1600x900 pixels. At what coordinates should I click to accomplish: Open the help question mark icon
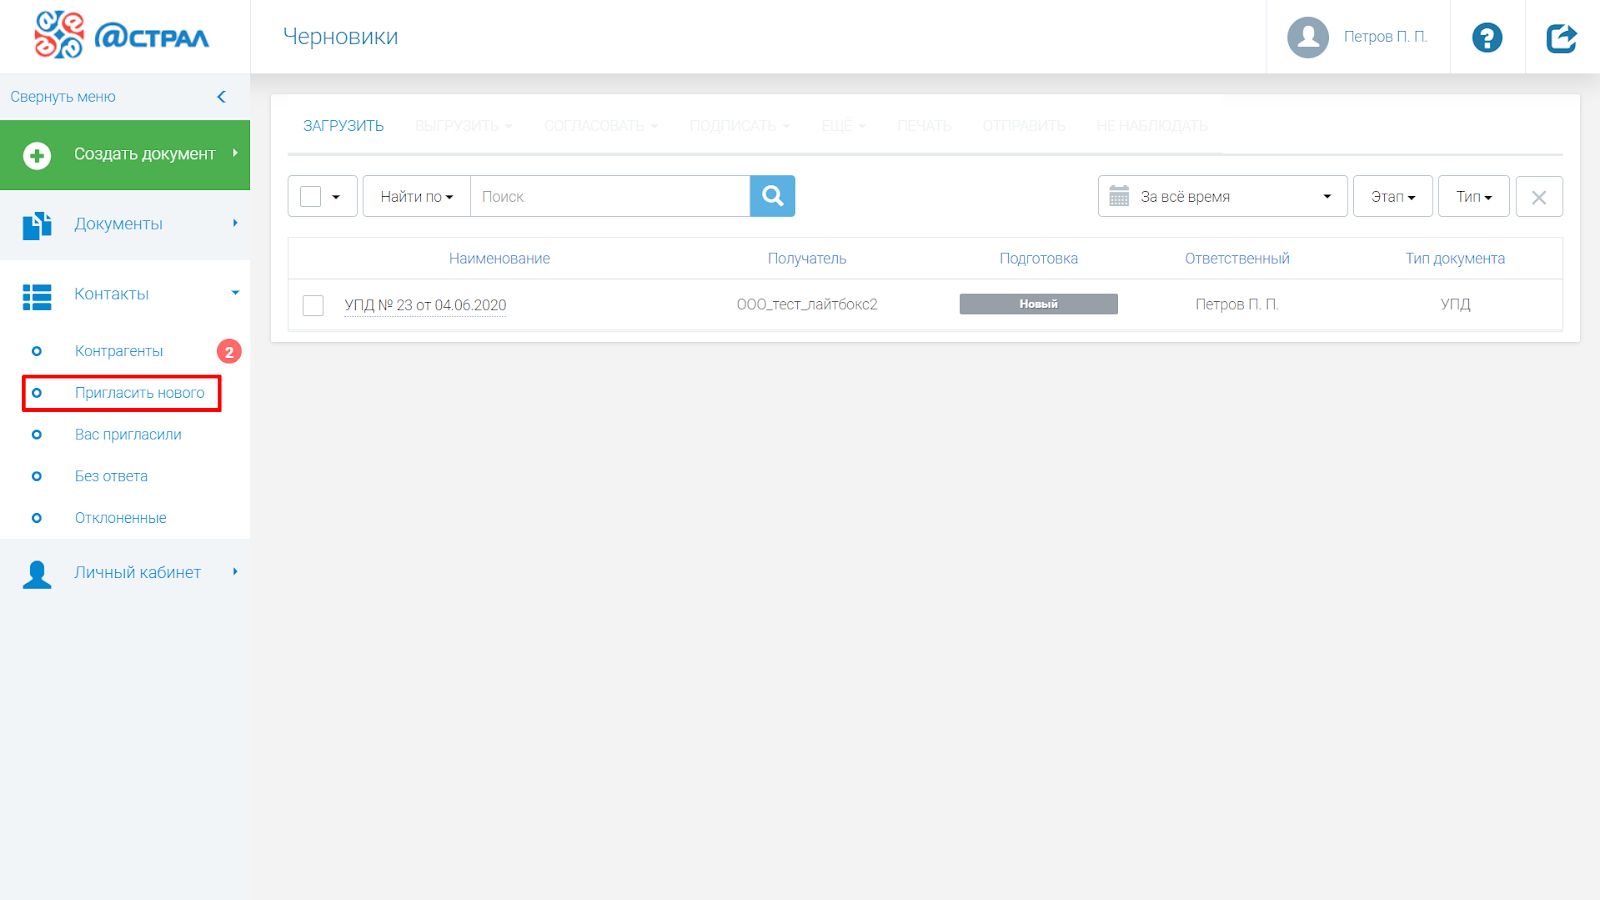pos(1487,37)
